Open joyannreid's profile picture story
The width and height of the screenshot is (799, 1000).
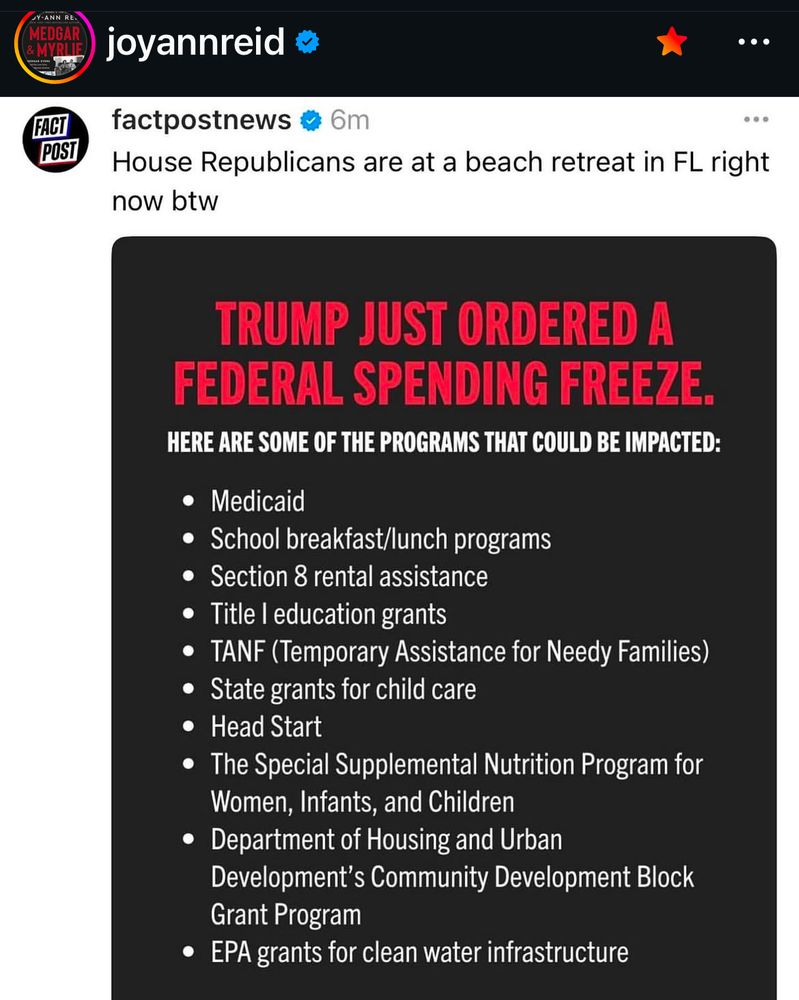(x=52, y=46)
